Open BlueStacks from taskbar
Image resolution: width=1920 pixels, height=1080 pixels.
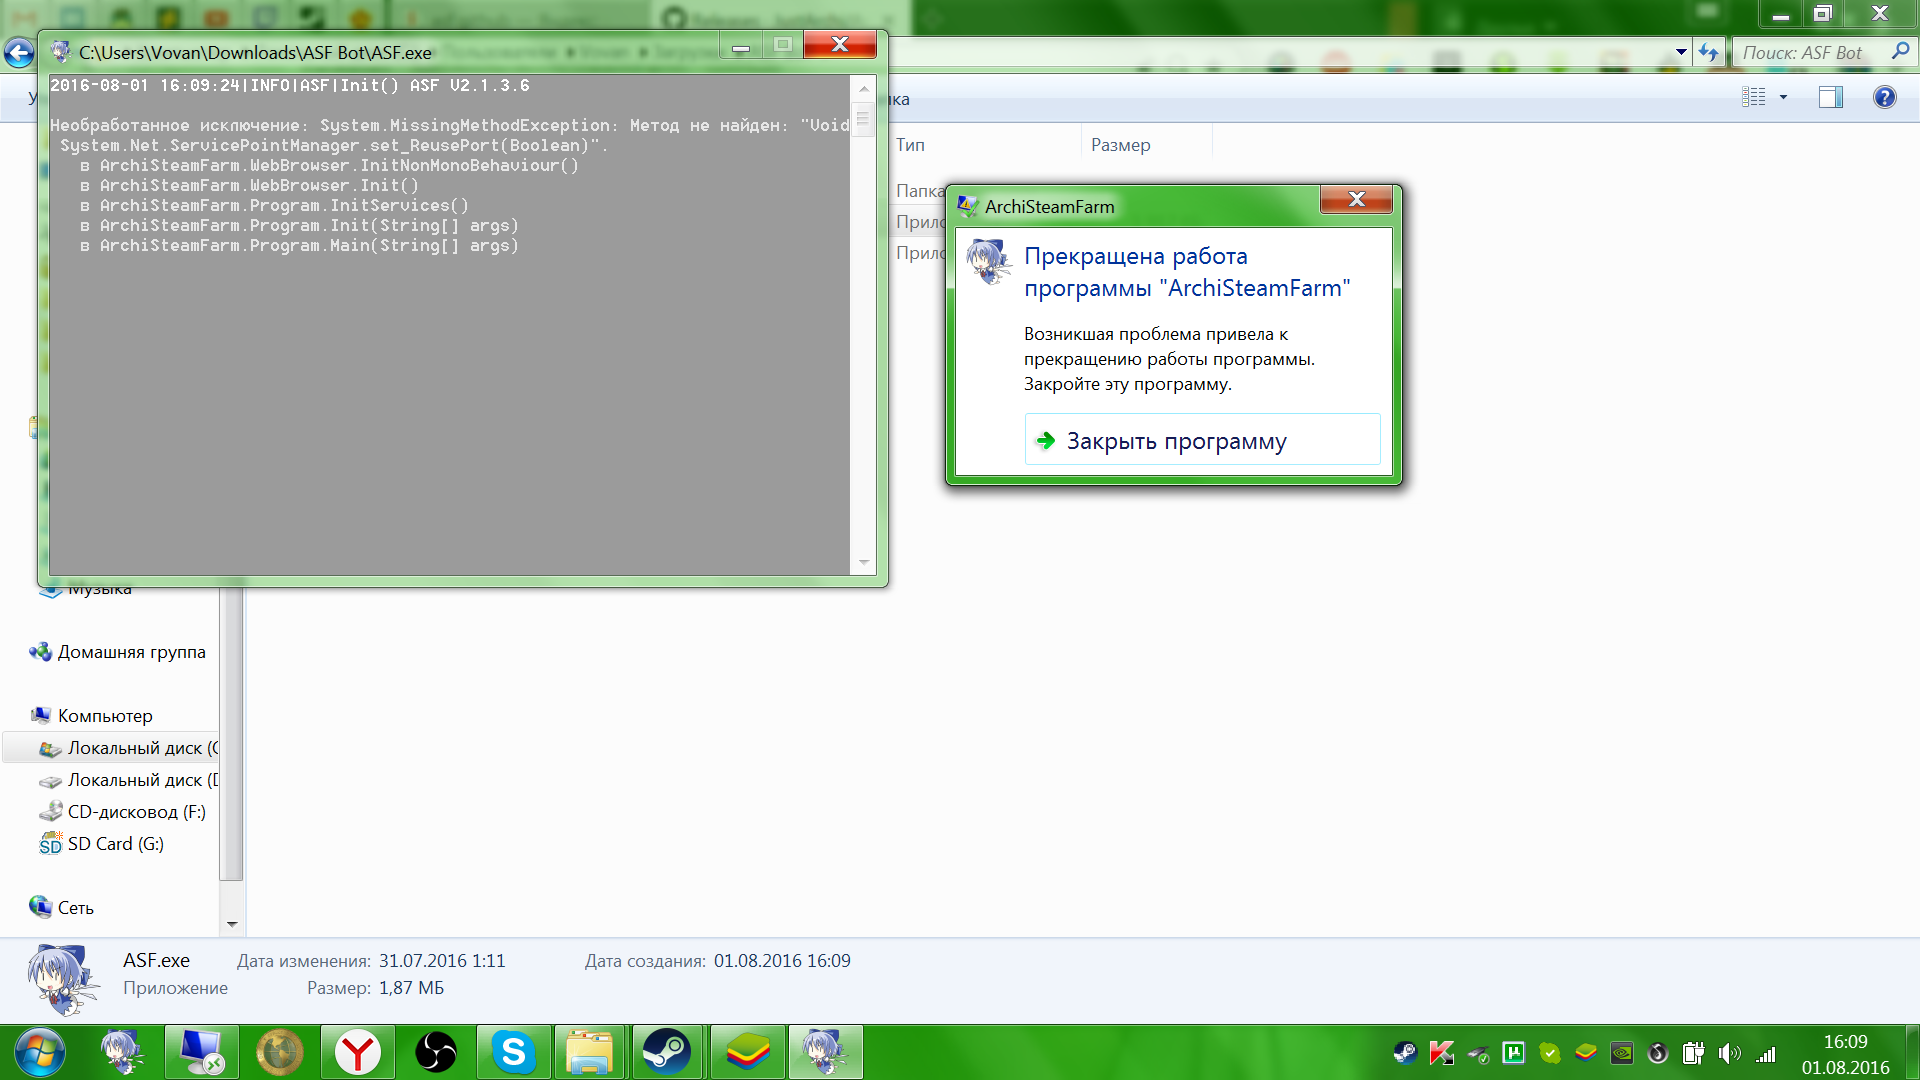[747, 1052]
